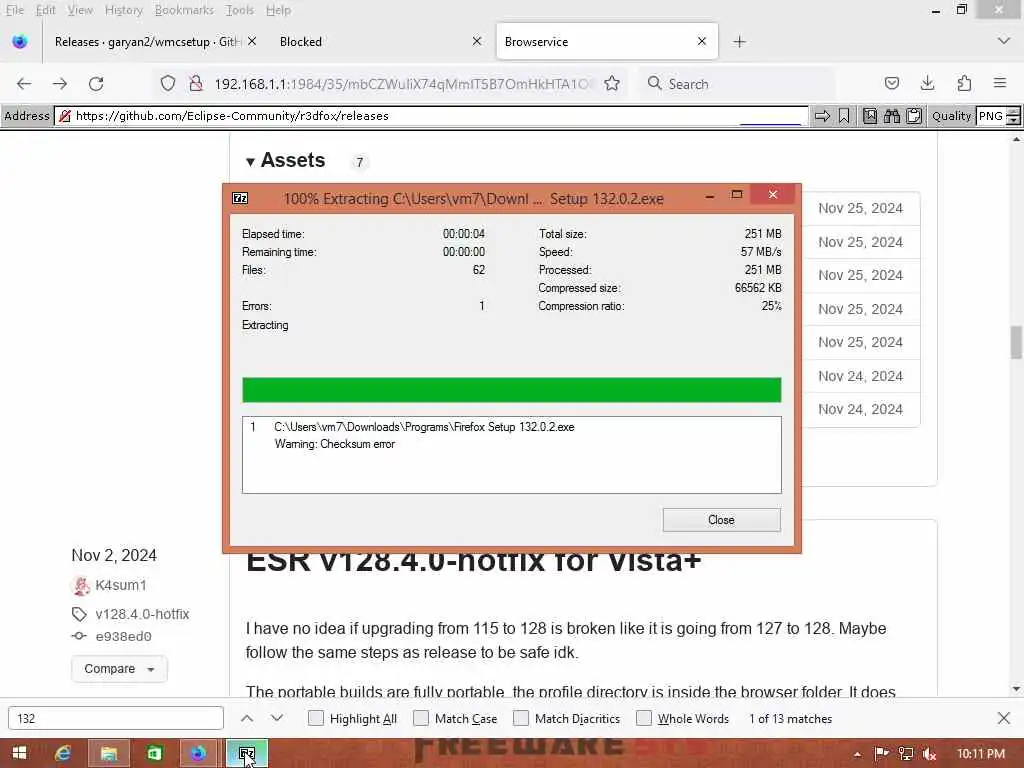This screenshot has width=1024, height=768.
Task: Click the Firefox View icon
Action: coord(20,42)
